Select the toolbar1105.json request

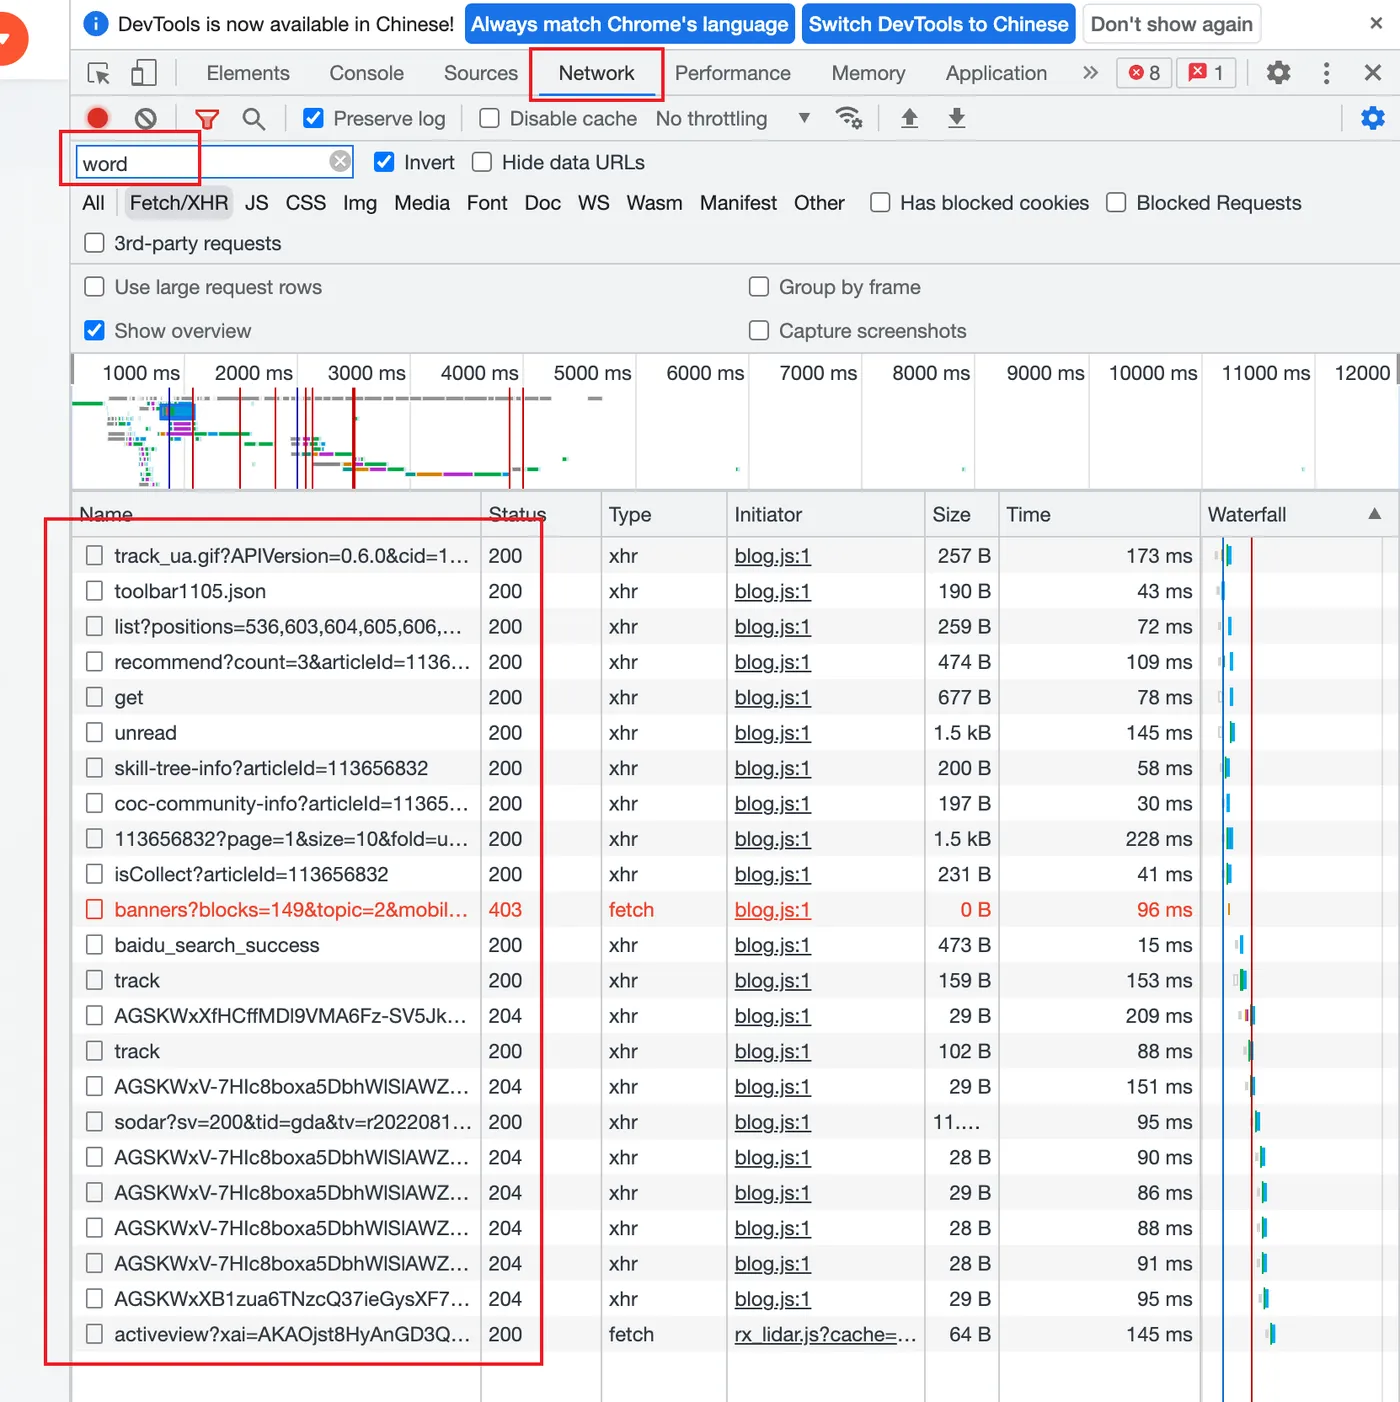pyautogui.click(x=190, y=591)
